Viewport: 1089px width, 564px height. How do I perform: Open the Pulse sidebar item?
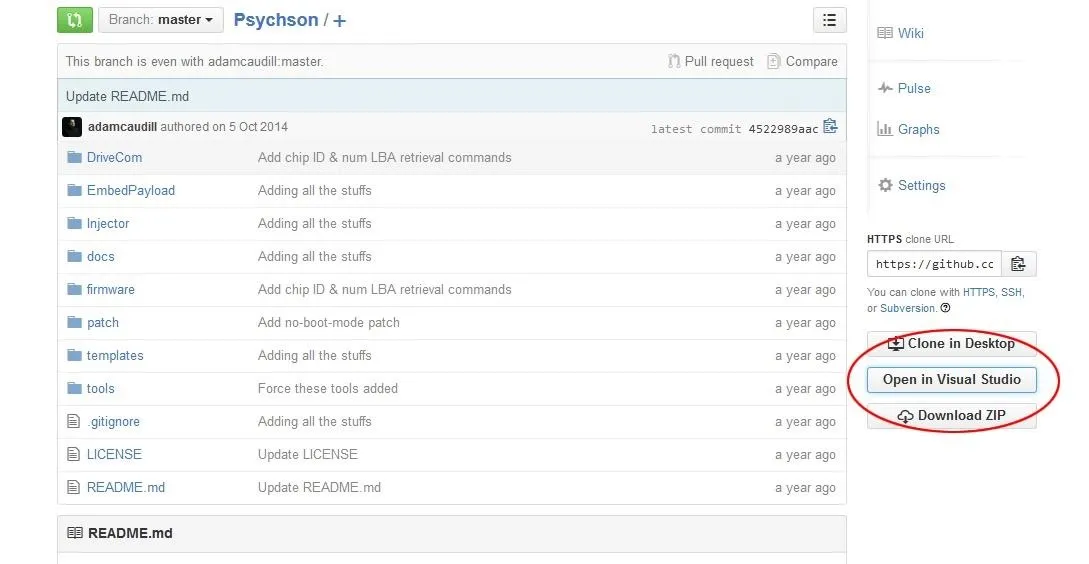(904, 88)
